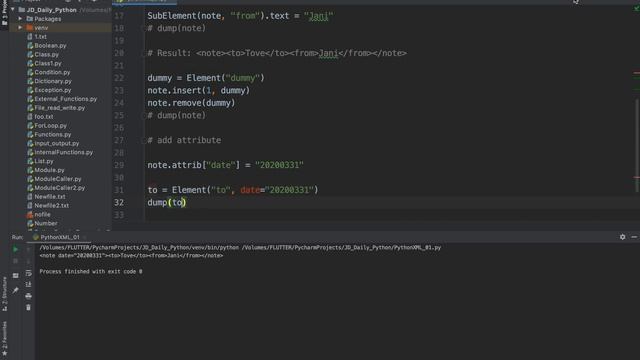Open Dictionary.py in the project tree
The width and height of the screenshot is (640, 360).
[49, 81]
